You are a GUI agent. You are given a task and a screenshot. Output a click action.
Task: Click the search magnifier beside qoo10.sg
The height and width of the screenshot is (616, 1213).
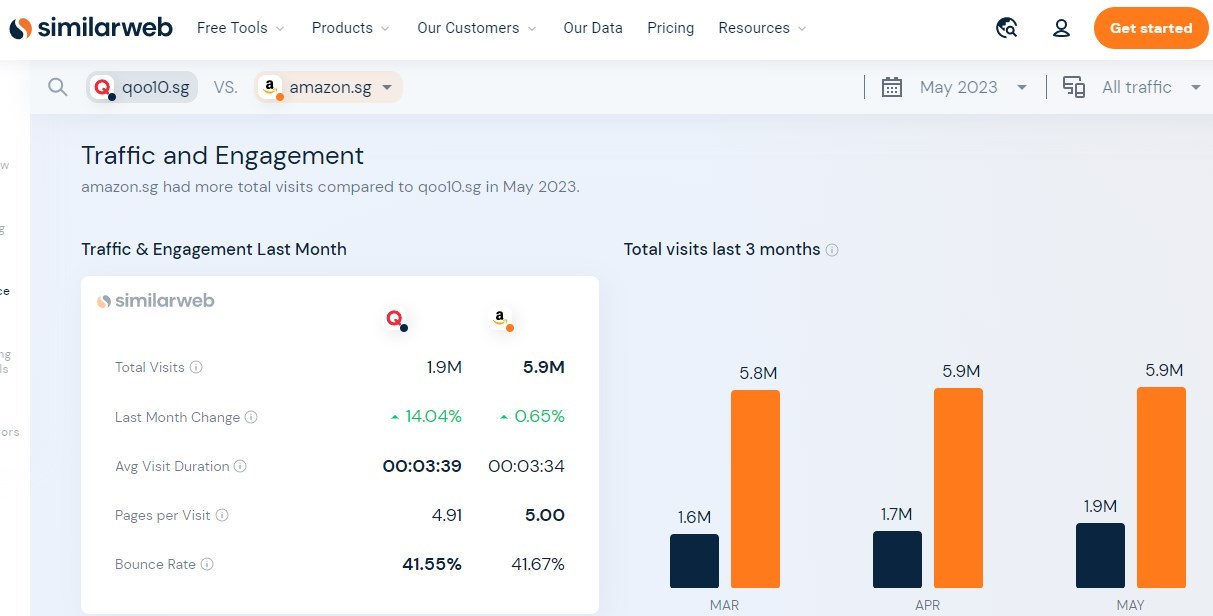coord(57,87)
